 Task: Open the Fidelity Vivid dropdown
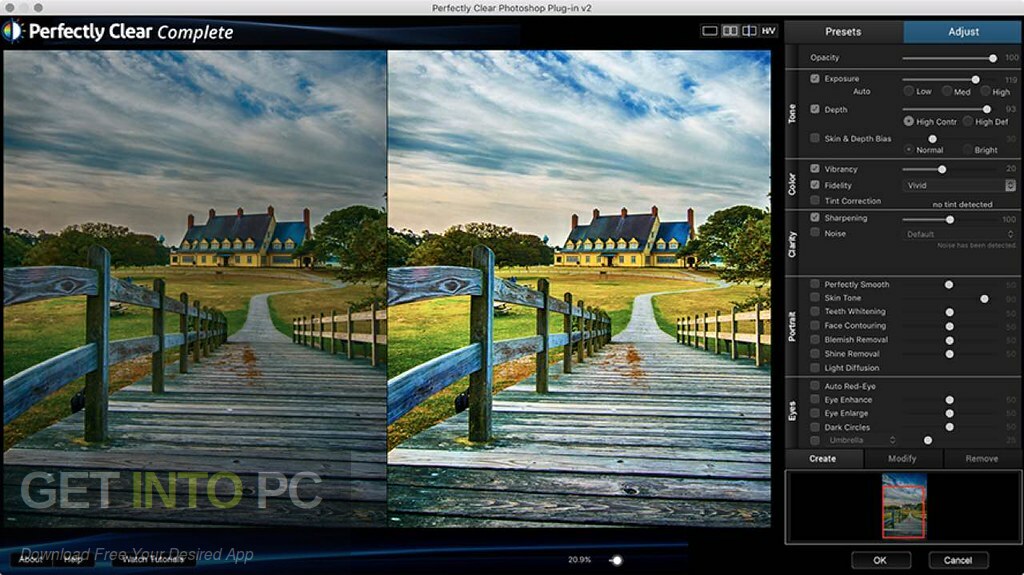tap(959, 186)
